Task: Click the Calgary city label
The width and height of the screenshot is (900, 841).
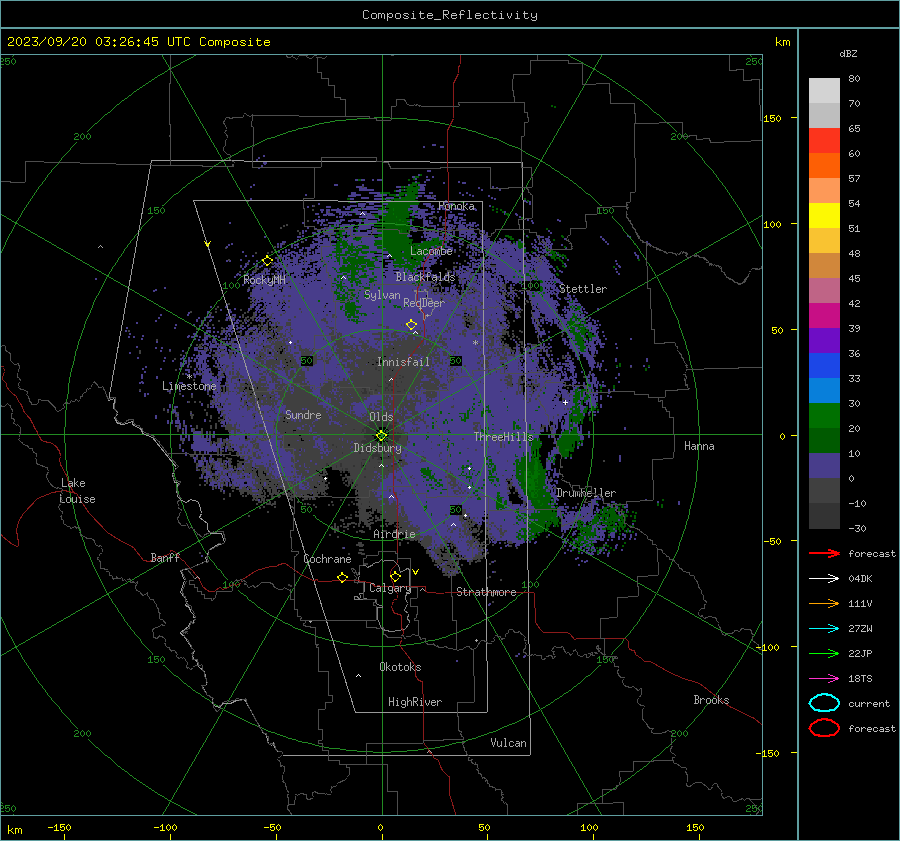Action: point(390,588)
